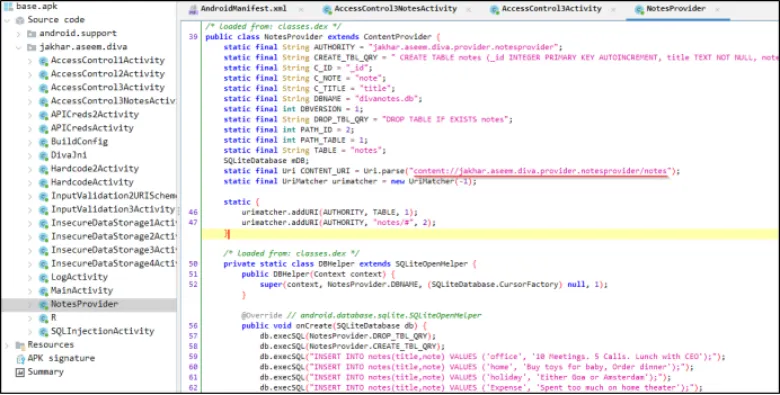780x395 pixels.
Task: Click the Hardcode2Activity class icon
Action: pos(43,169)
